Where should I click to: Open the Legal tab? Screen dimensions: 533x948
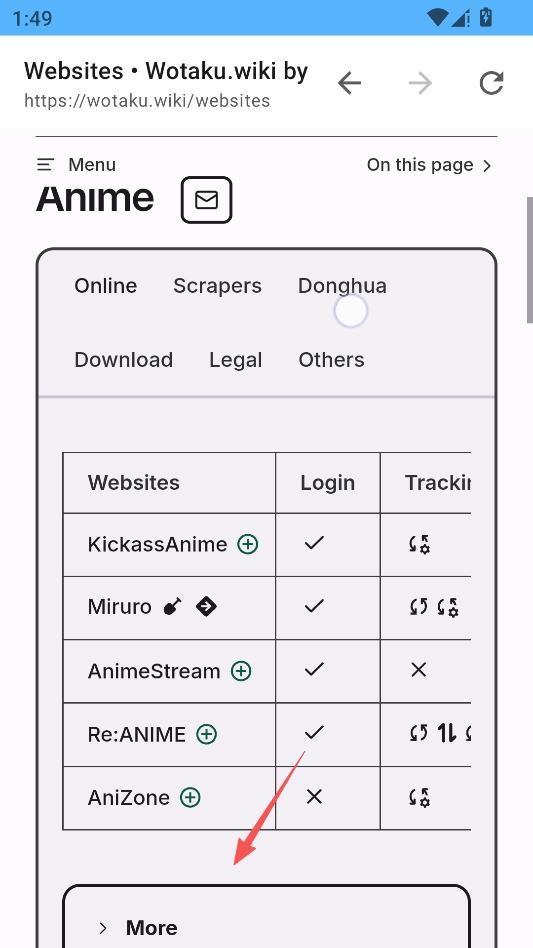(x=236, y=360)
